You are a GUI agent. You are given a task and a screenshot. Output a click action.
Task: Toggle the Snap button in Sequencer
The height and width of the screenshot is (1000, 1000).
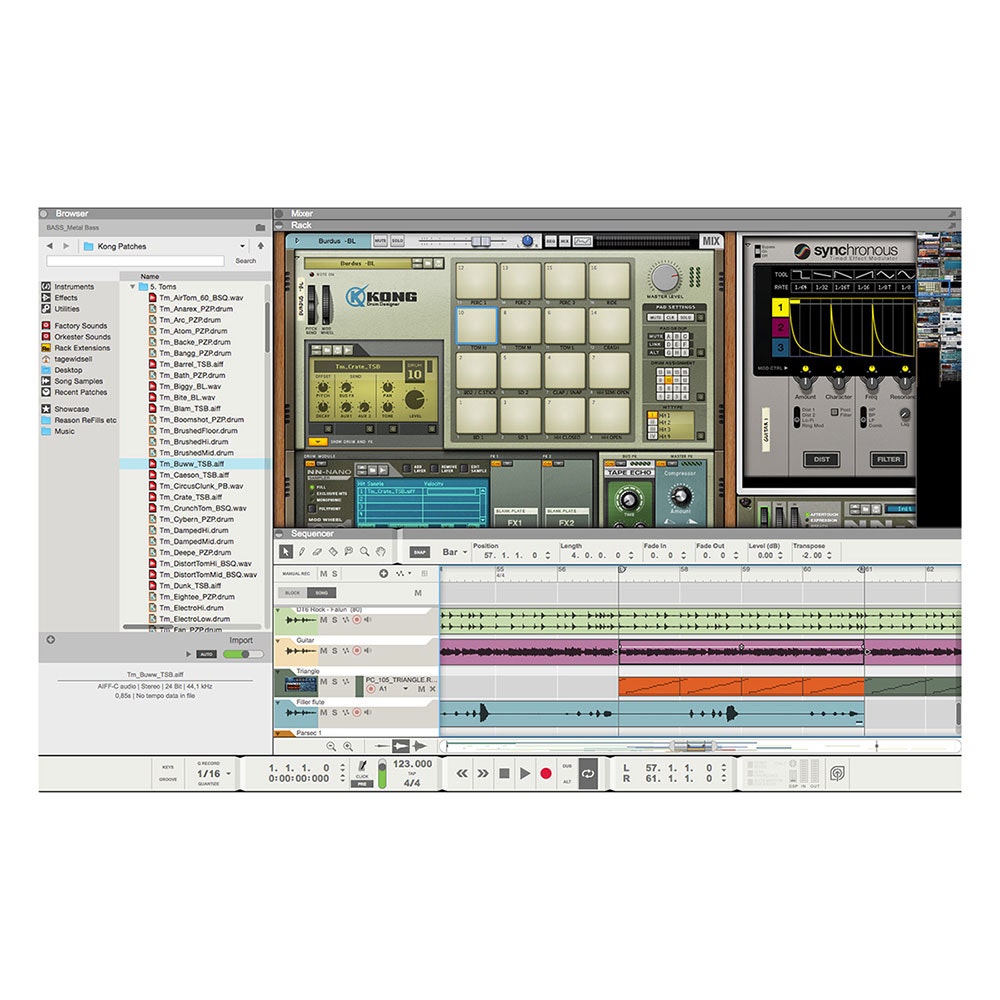pyautogui.click(x=419, y=552)
